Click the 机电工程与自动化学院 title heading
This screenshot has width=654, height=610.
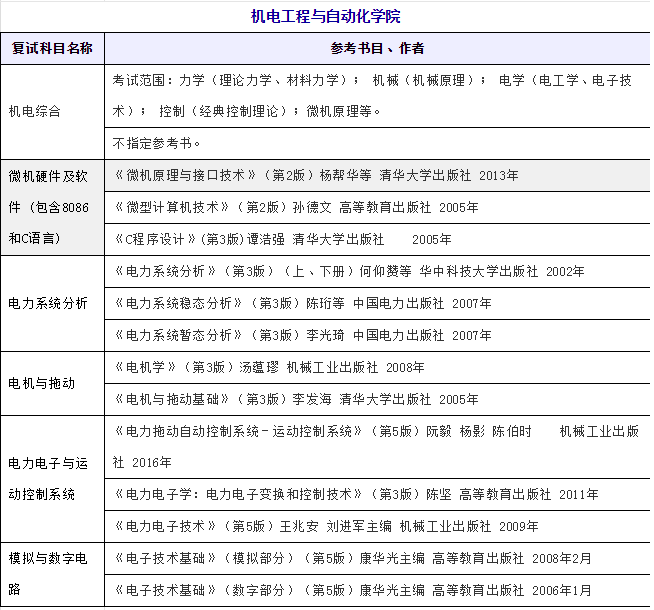tap(326, 17)
